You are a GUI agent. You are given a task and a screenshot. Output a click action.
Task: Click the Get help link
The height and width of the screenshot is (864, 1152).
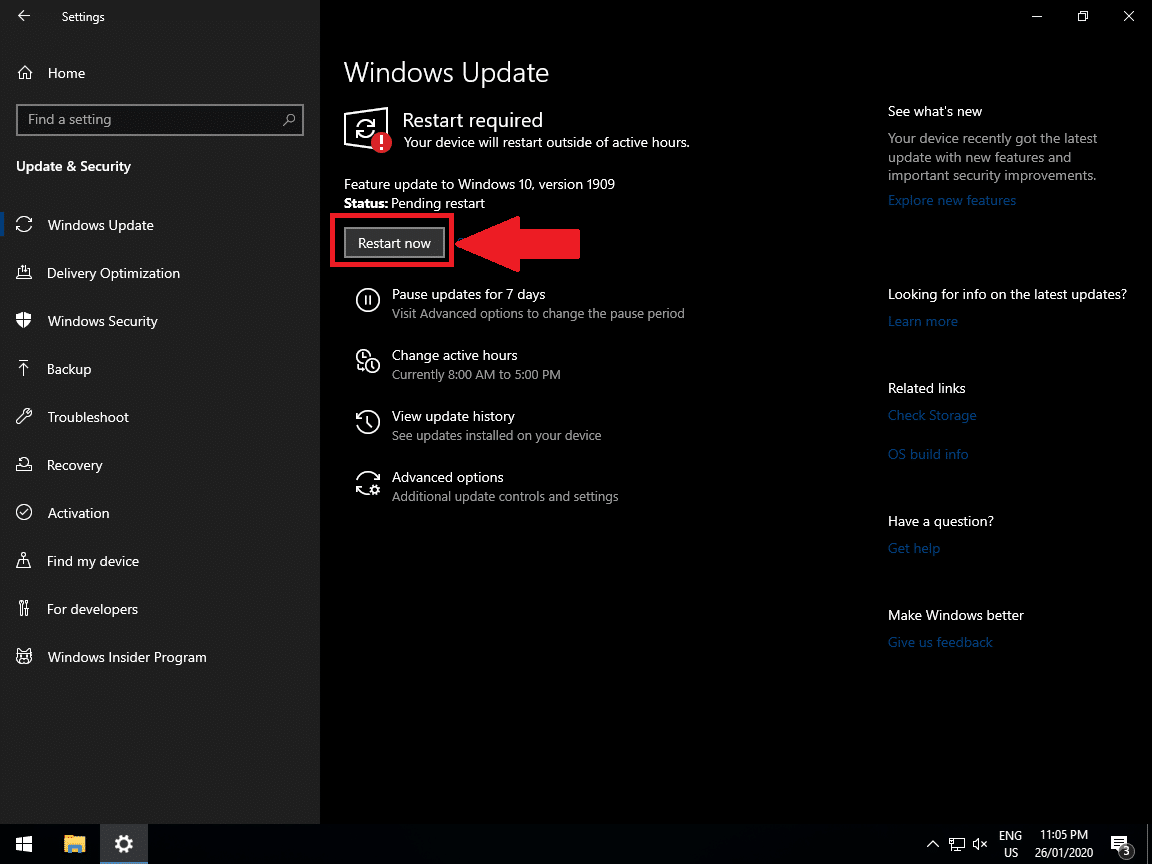coord(913,548)
